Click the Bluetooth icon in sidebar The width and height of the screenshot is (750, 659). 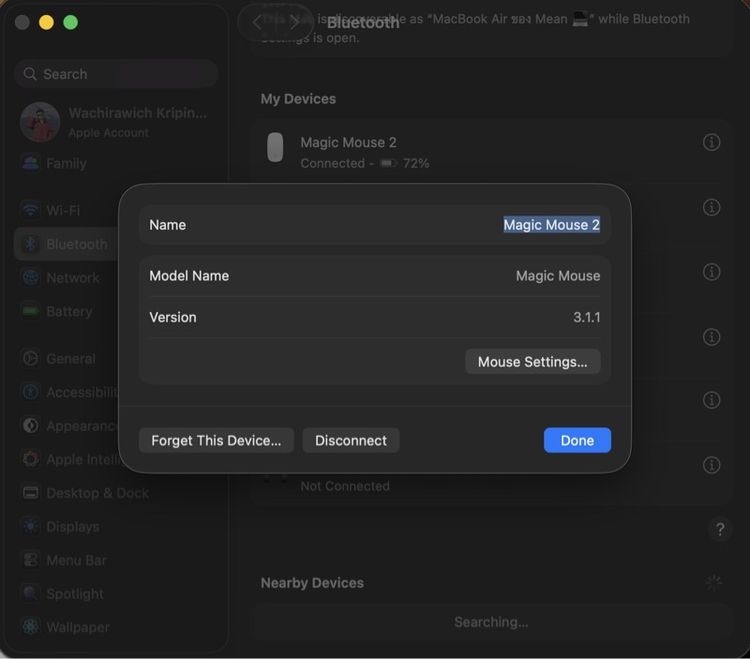pyautogui.click(x=31, y=244)
